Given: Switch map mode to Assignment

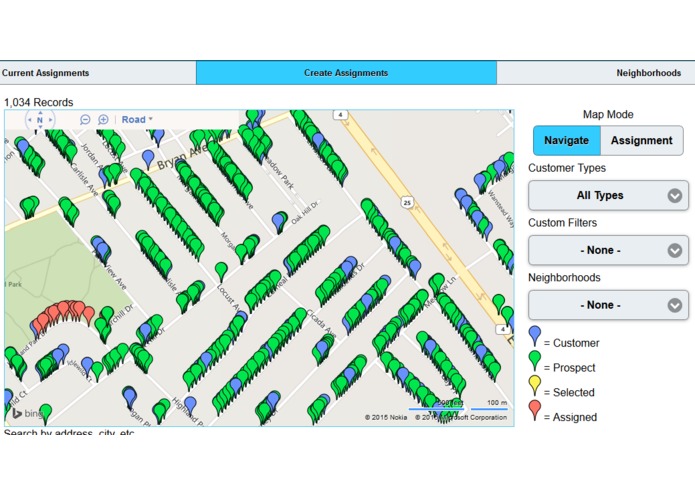Looking at the screenshot, I should (x=641, y=140).
